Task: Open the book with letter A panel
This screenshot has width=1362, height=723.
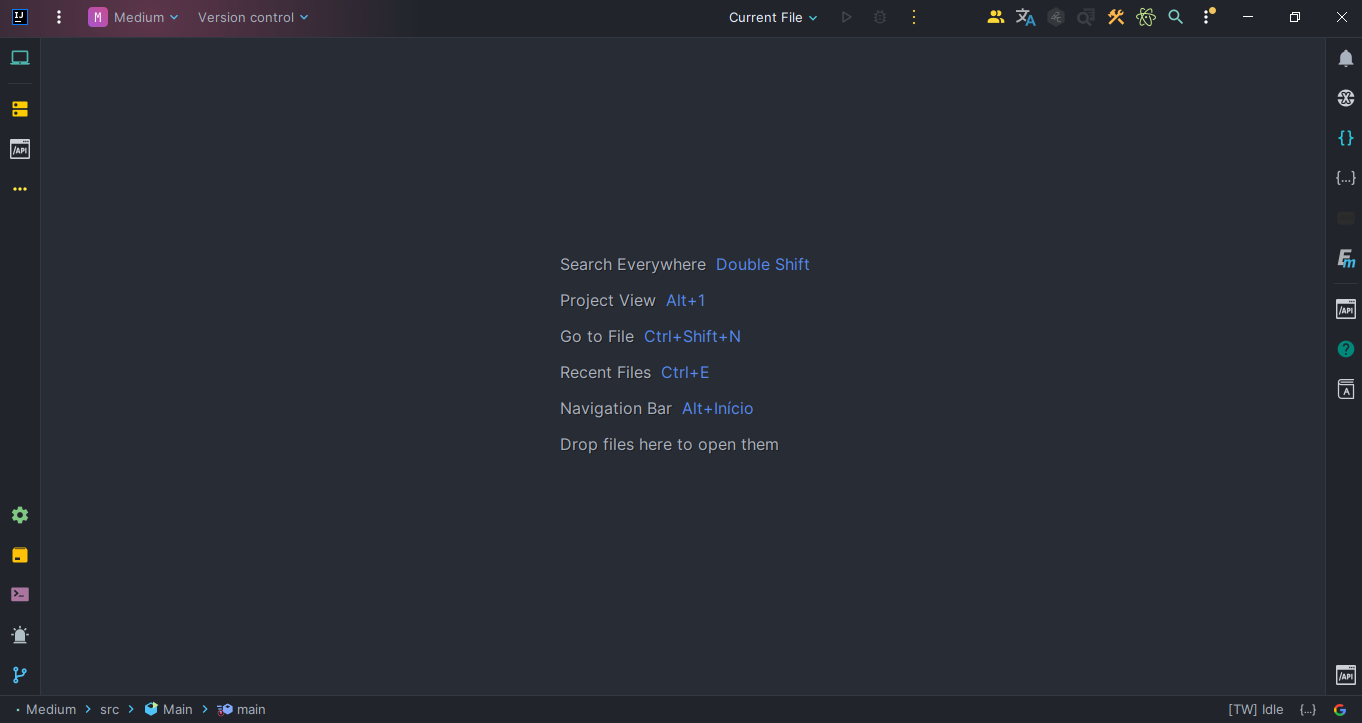Action: pyautogui.click(x=1346, y=389)
